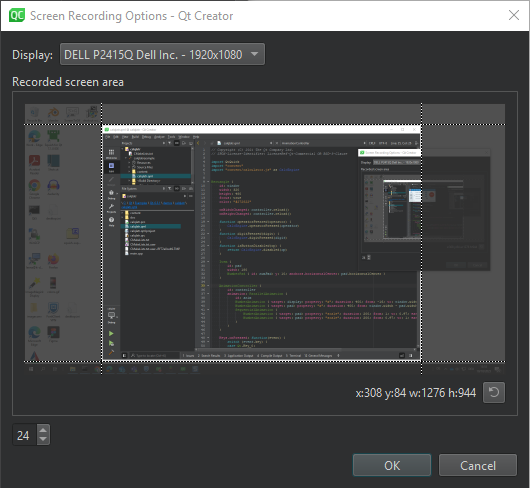This screenshot has width=530, height=488.
Task: Click the reset recorded area icon button
Action: coord(494,392)
